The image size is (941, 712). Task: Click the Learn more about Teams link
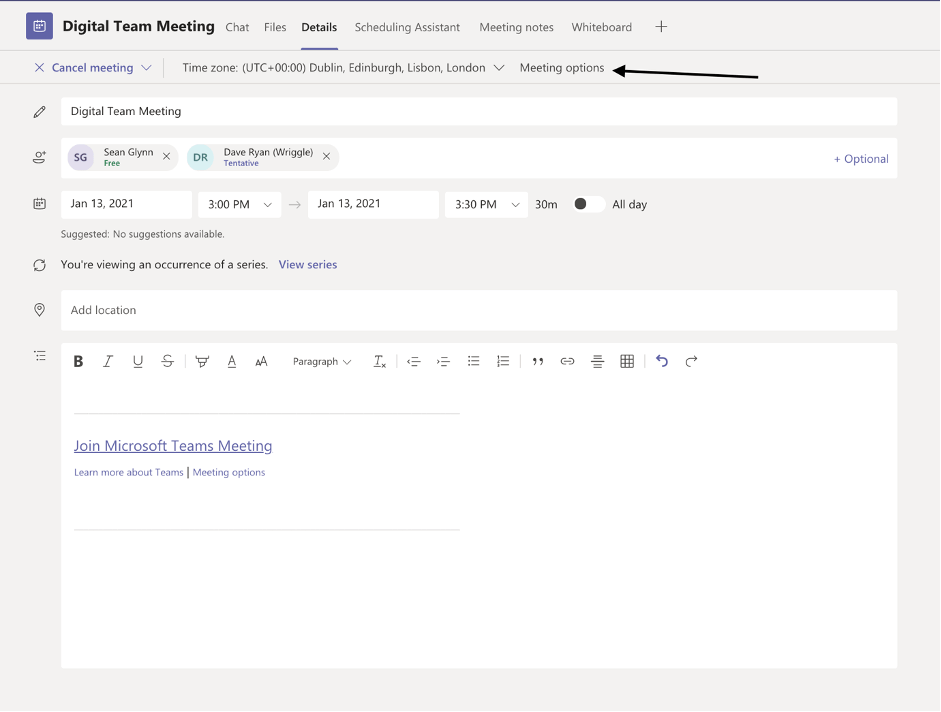pos(128,472)
